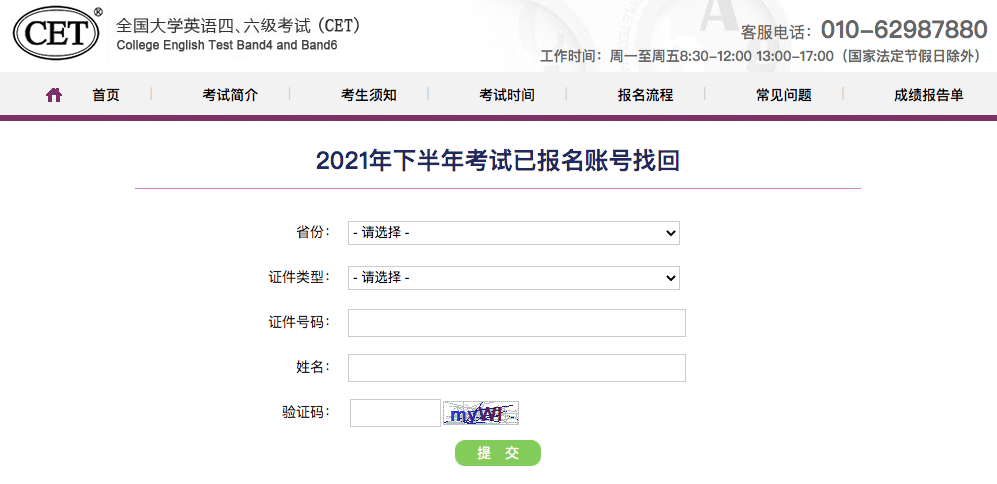
Task: Click the arrow on 省份 select box
Action: coord(670,233)
